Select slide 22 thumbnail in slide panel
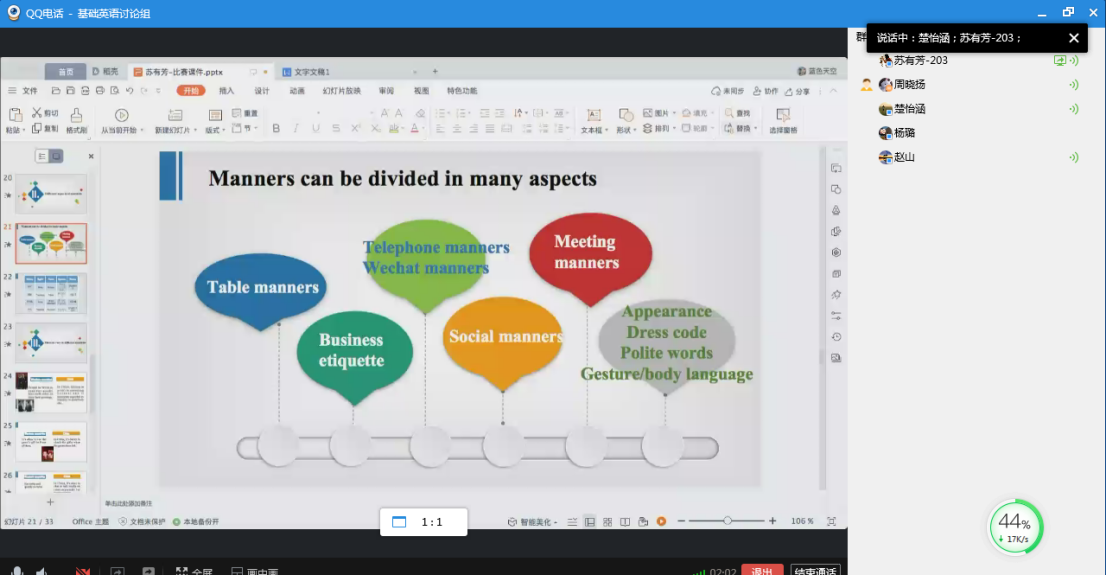Image resolution: width=1106 pixels, height=575 pixels. coord(51,293)
